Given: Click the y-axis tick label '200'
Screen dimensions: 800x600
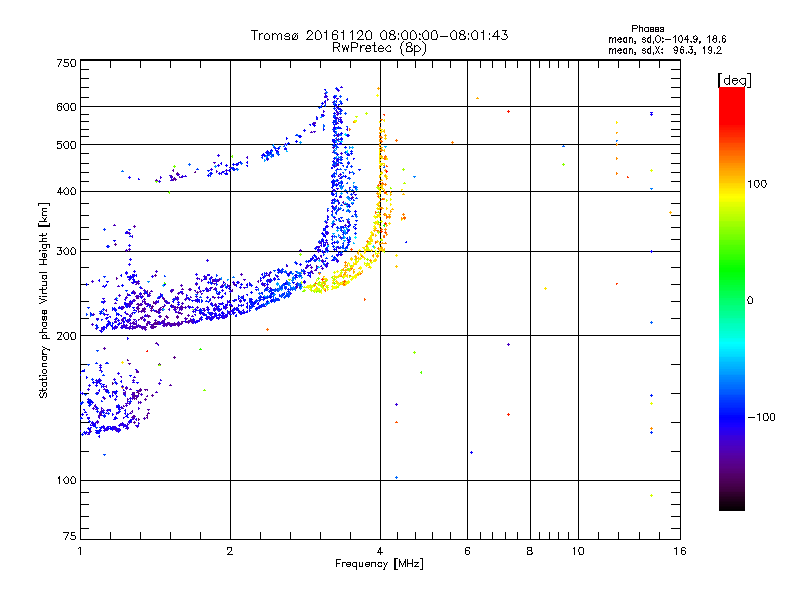Looking at the screenshot, I should tap(66, 336).
